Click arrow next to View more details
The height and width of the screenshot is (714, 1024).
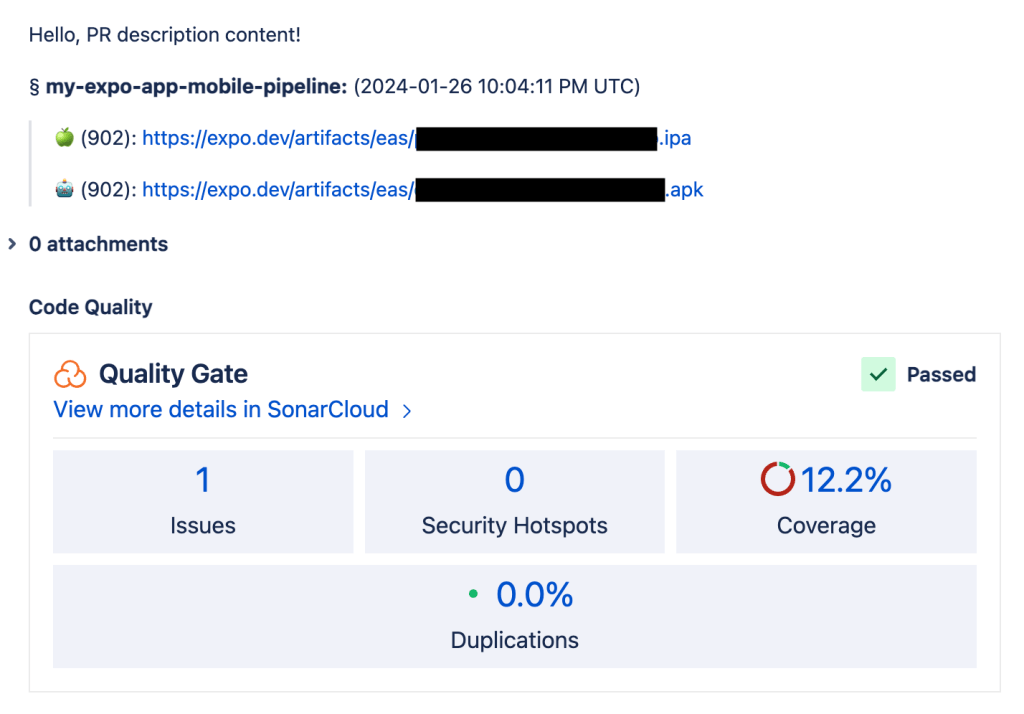(406, 410)
